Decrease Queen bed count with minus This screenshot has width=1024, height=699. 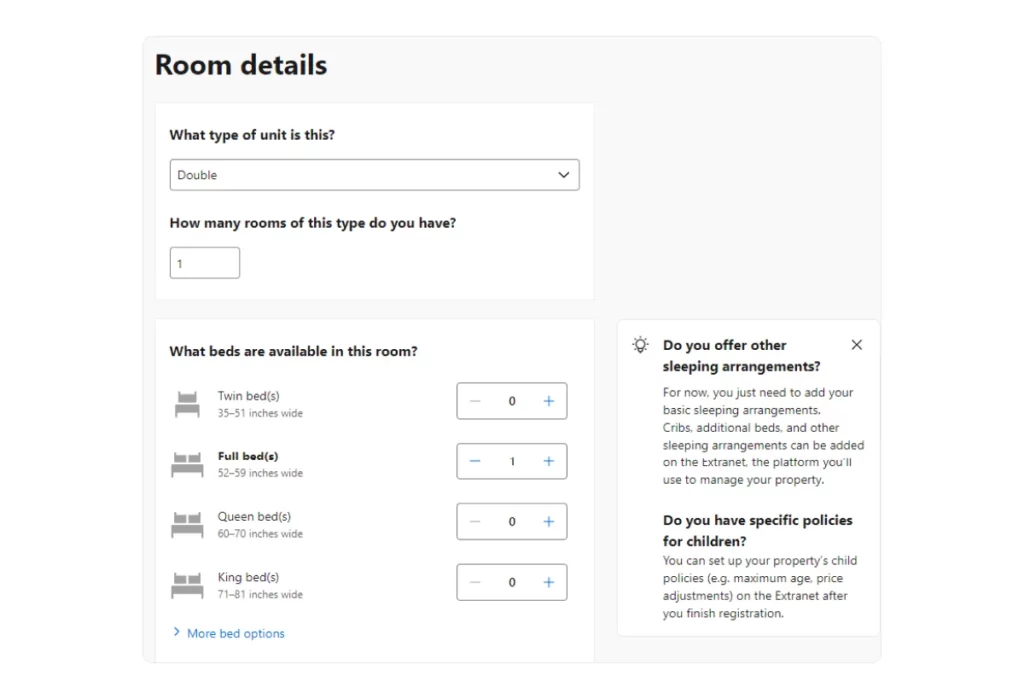tap(475, 521)
